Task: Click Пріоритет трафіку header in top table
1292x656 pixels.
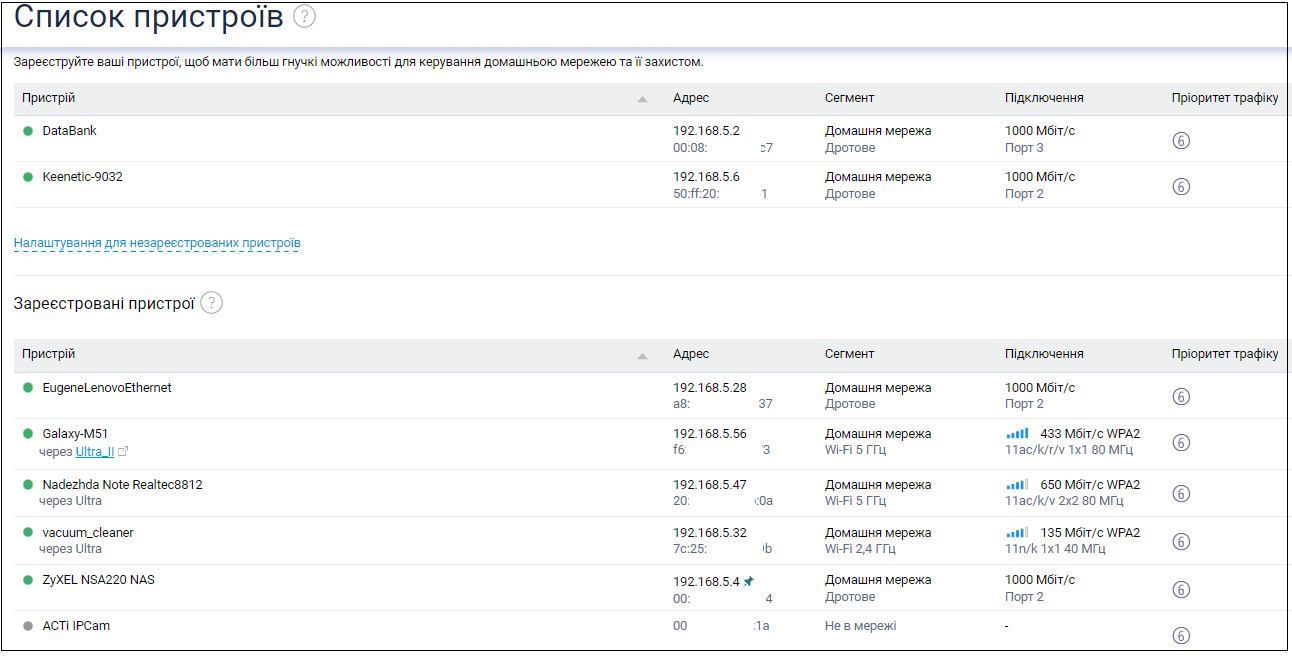Action: pos(1224,98)
